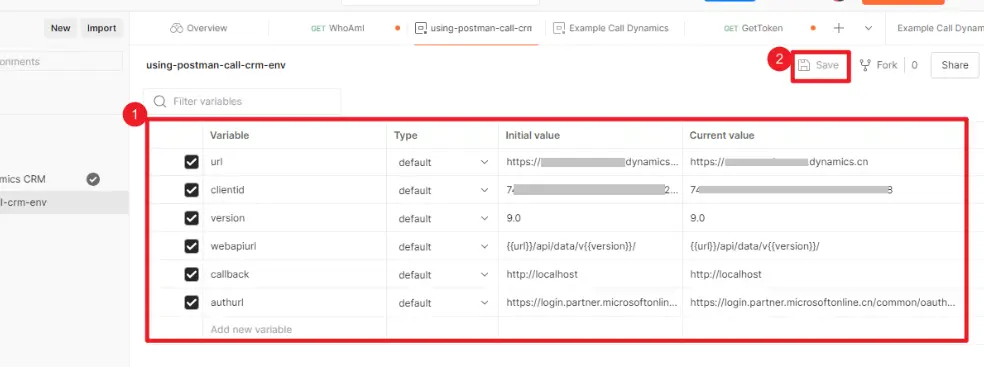
Task: Click the clientid variable name cell
Action: [x=294, y=190]
